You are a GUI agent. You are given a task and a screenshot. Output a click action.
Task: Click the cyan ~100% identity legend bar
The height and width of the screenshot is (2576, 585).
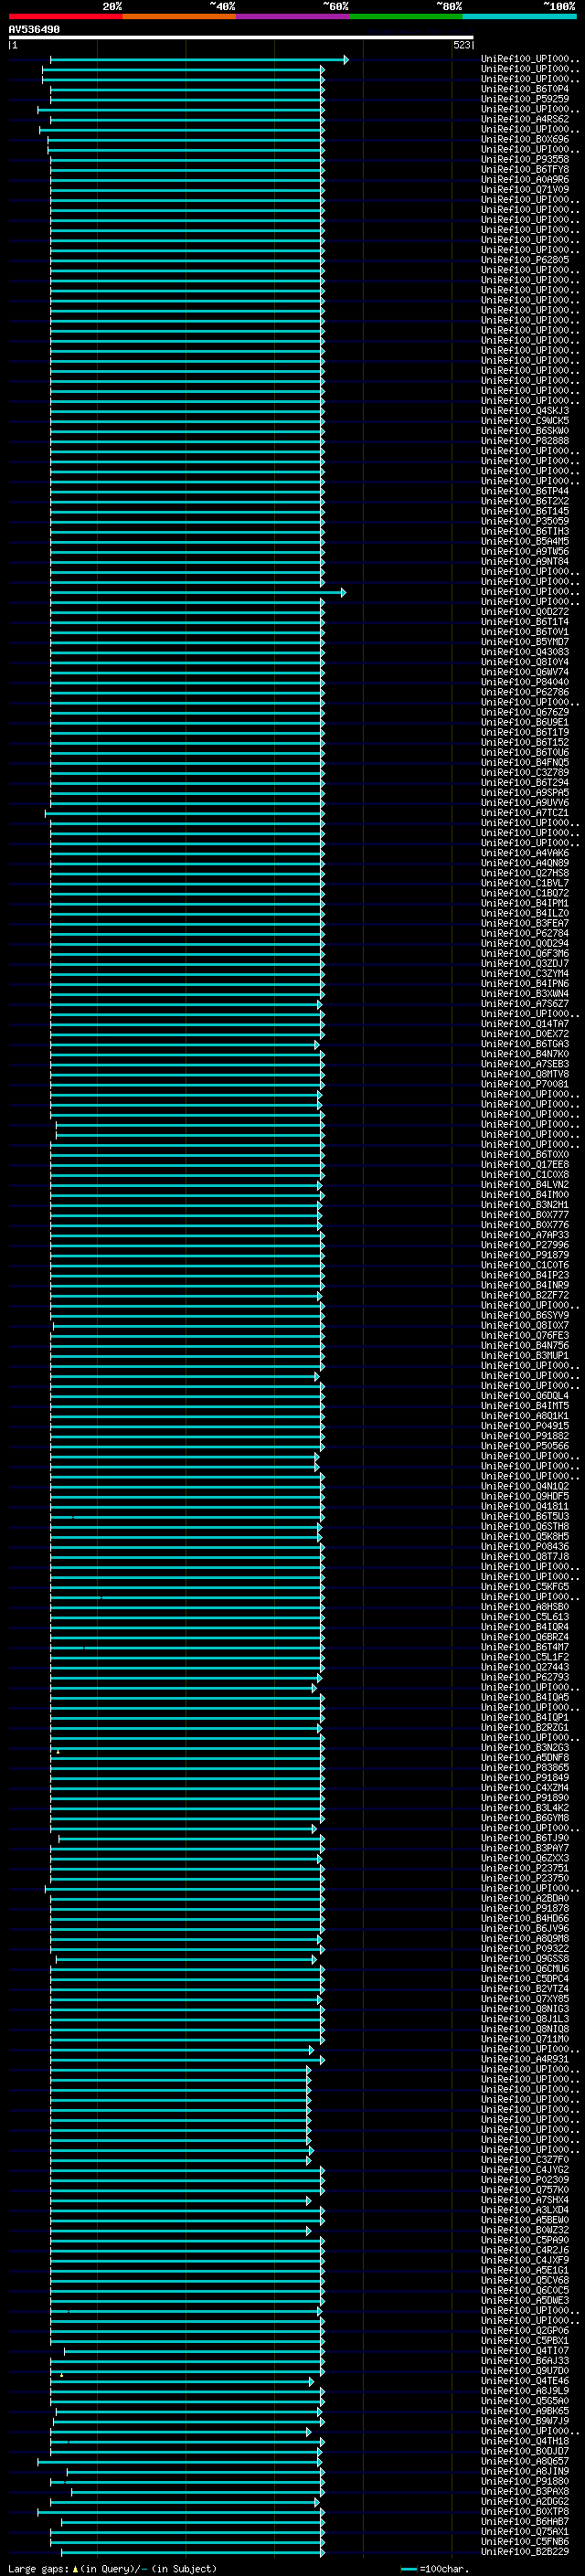[x=520, y=16]
